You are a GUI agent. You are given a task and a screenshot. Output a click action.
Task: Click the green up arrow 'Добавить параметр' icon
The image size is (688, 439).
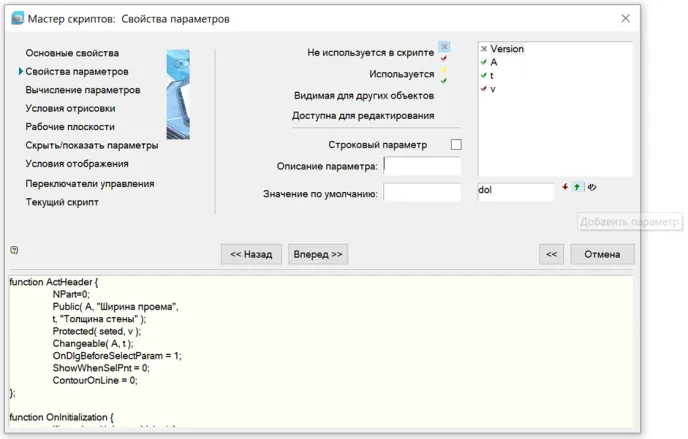pos(577,187)
